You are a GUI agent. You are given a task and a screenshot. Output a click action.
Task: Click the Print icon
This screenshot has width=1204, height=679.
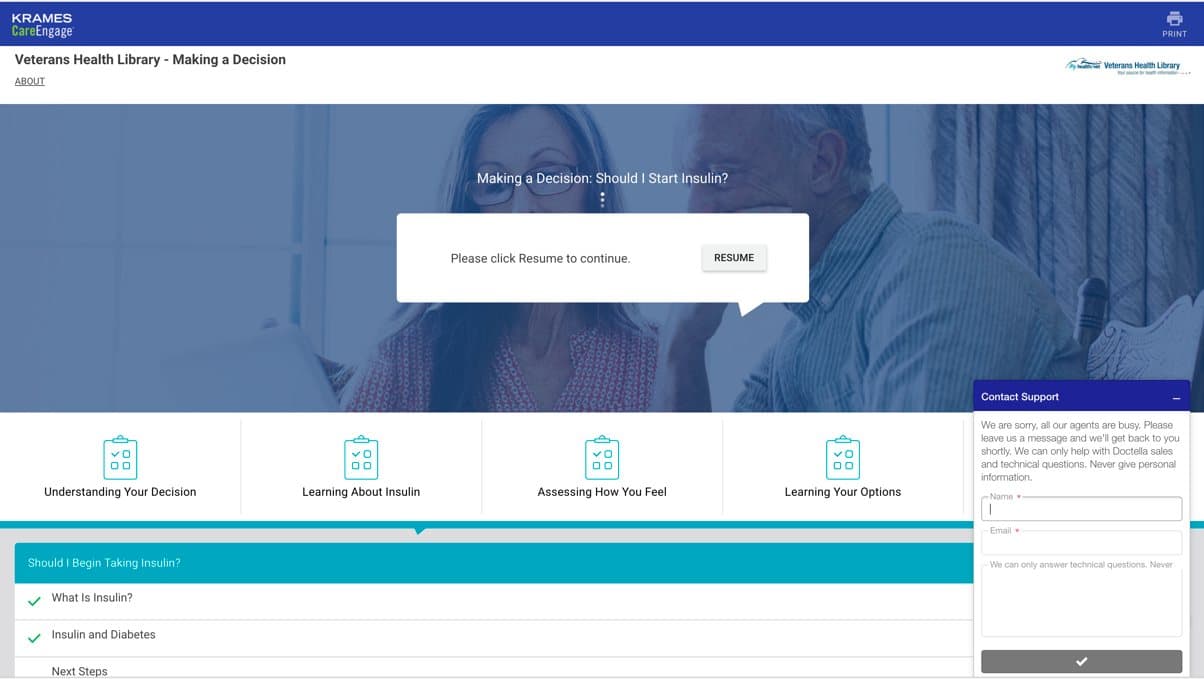click(1174, 19)
